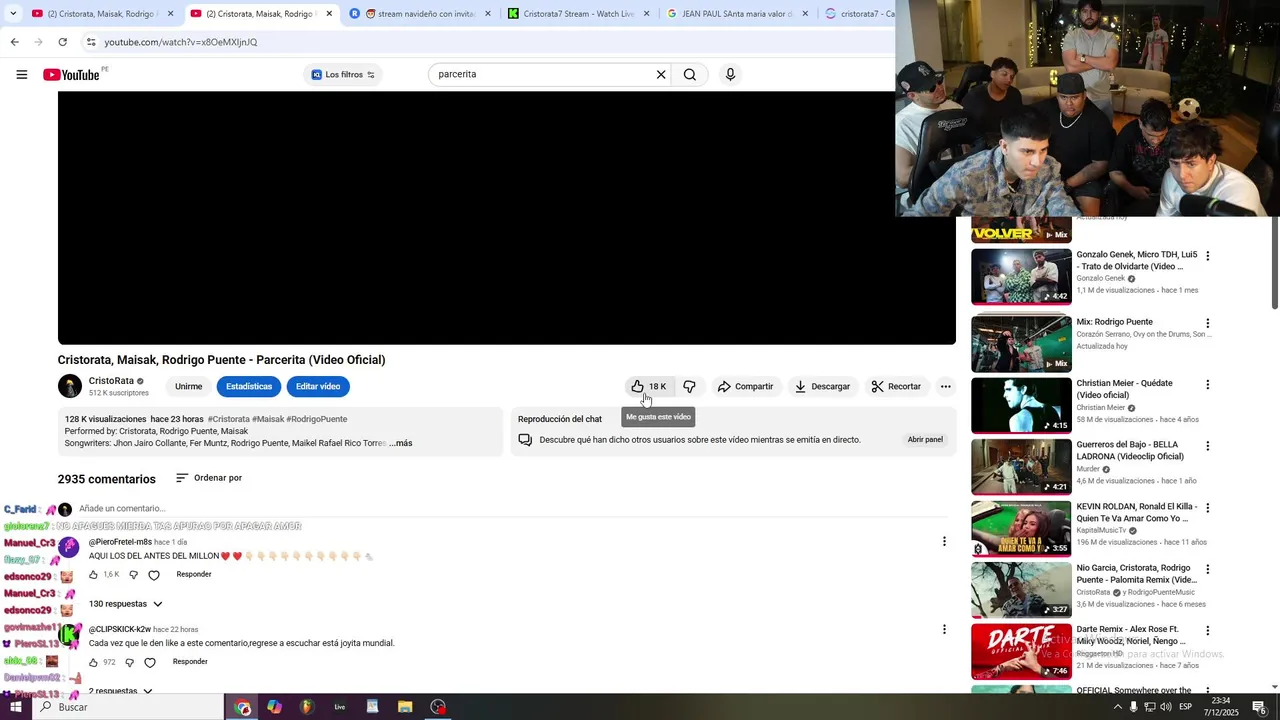Open menu for Guerreros del Bajo video
This screenshot has width=1280, height=720.
point(1208,446)
